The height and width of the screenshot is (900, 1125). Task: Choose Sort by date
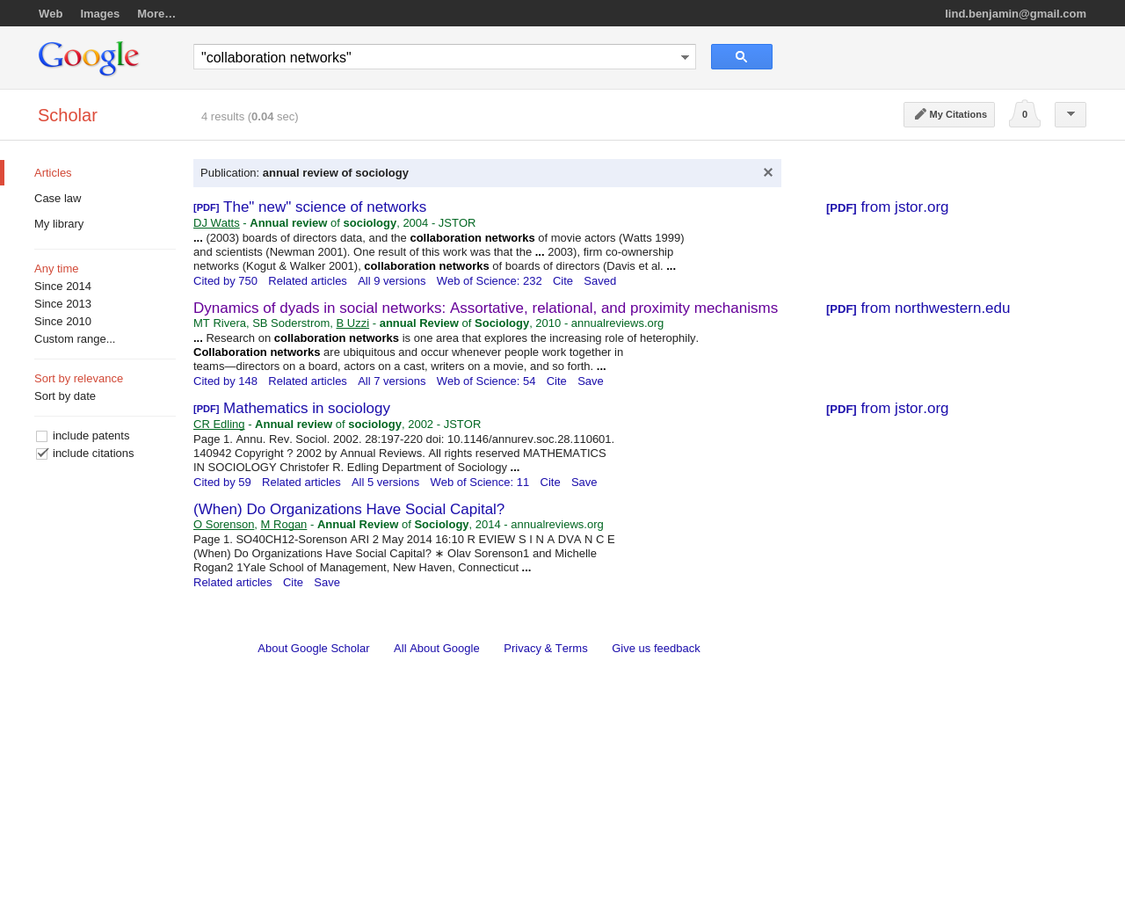tap(65, 396)
